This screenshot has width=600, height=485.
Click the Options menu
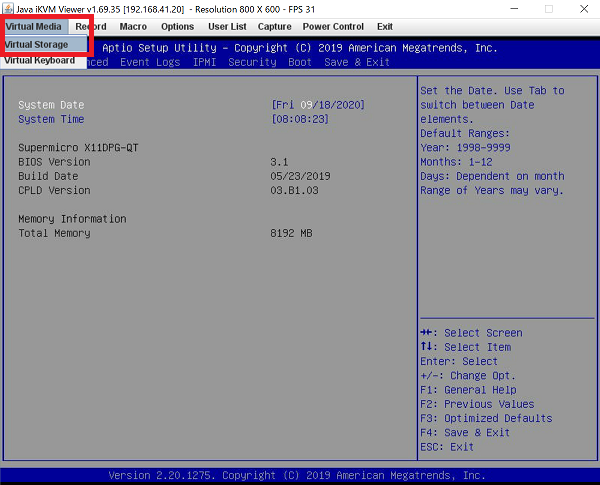(178, 26)
